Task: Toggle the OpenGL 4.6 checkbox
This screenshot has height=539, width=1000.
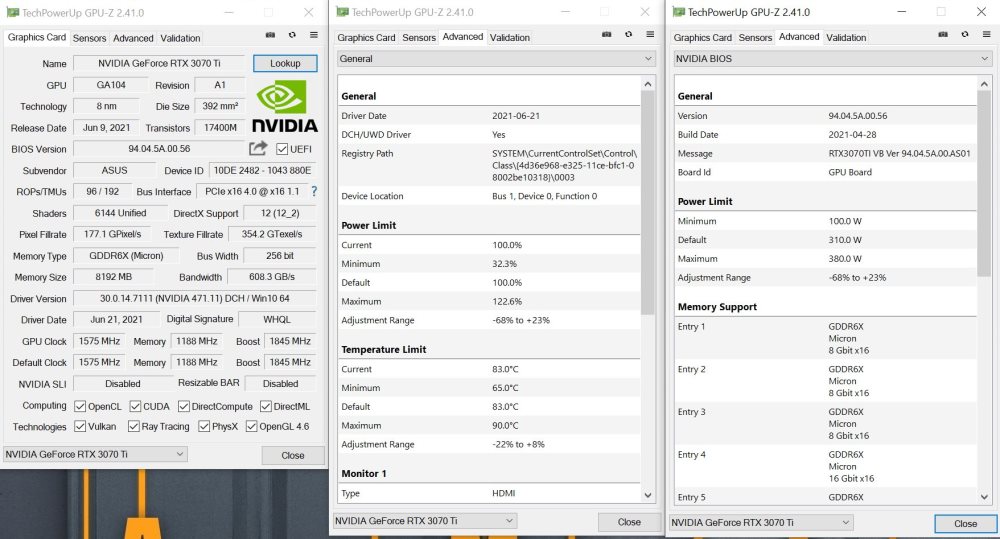Action: [x=251, y=426]
